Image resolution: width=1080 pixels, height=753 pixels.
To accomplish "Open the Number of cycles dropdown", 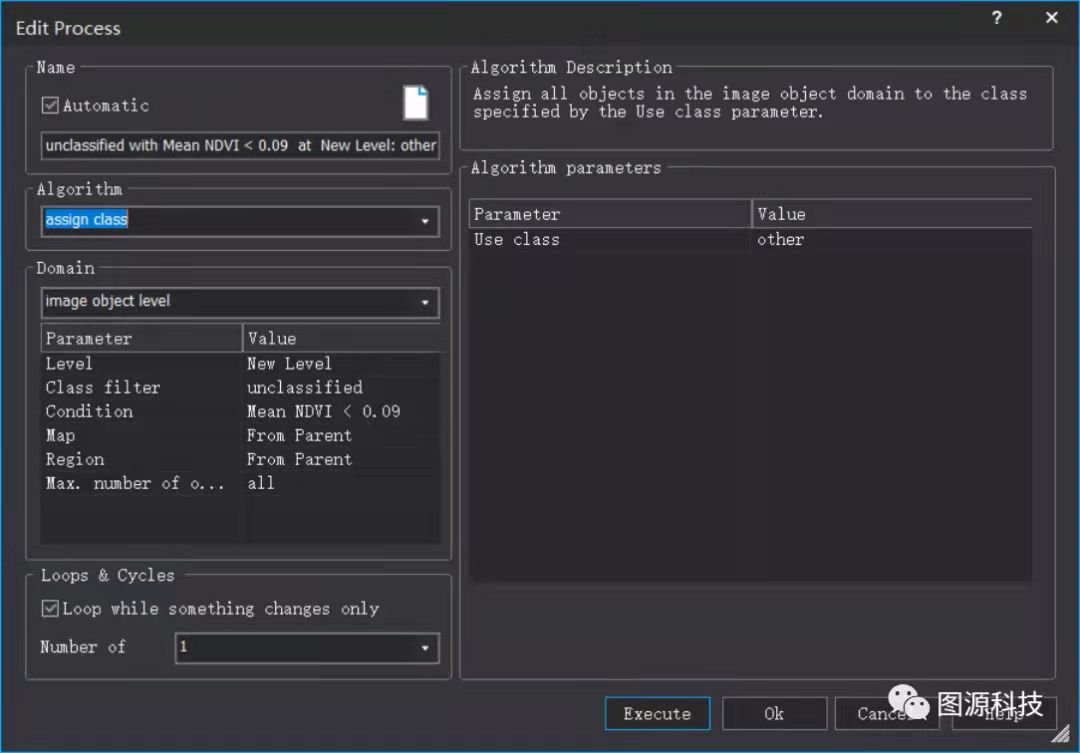I will [x=425, y=648].
